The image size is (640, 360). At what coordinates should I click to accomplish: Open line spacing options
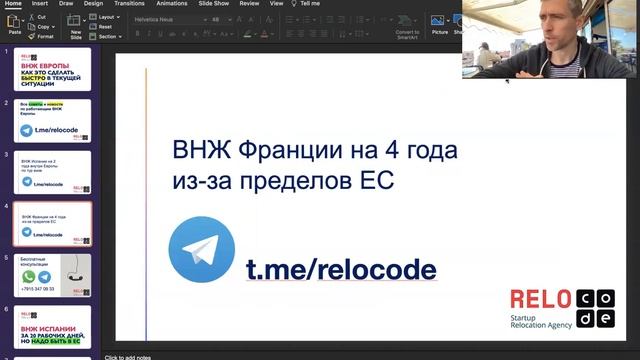361,20
